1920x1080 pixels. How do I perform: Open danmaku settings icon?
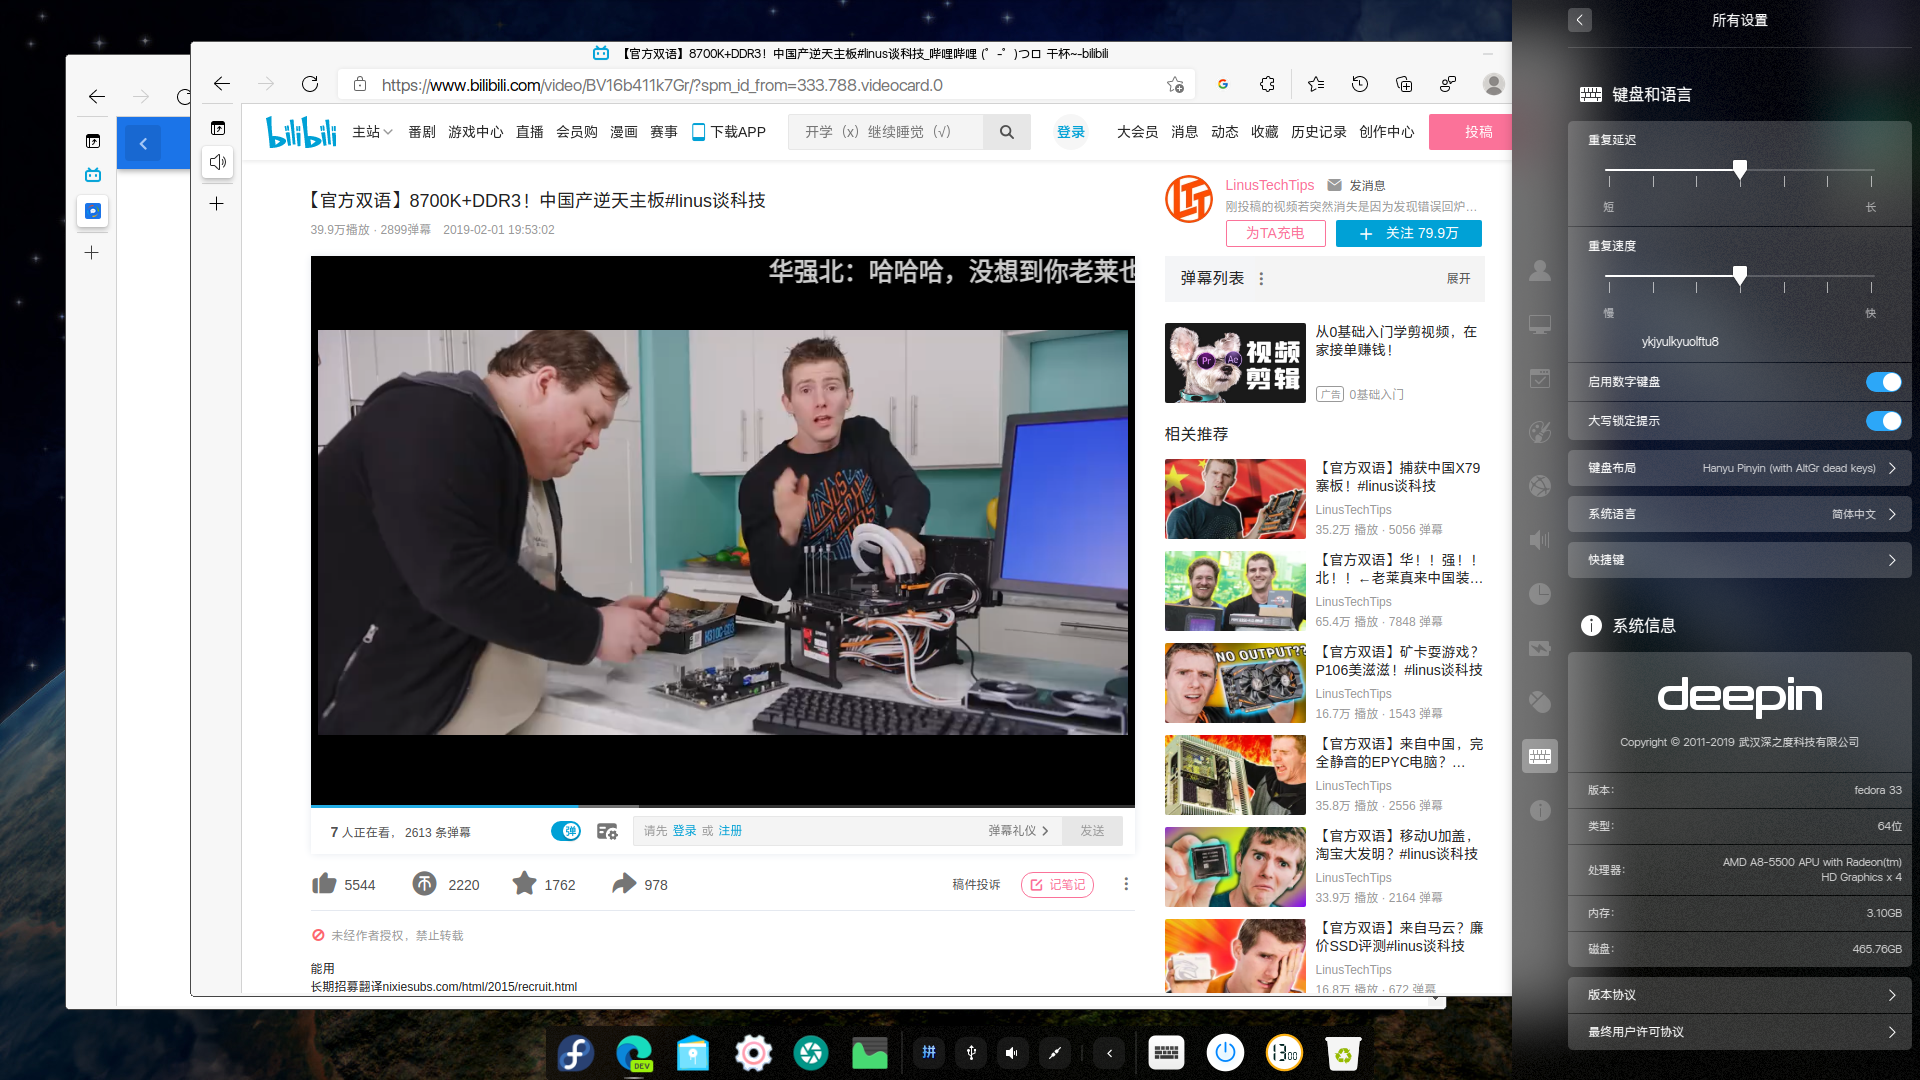(x=607, y=831)
